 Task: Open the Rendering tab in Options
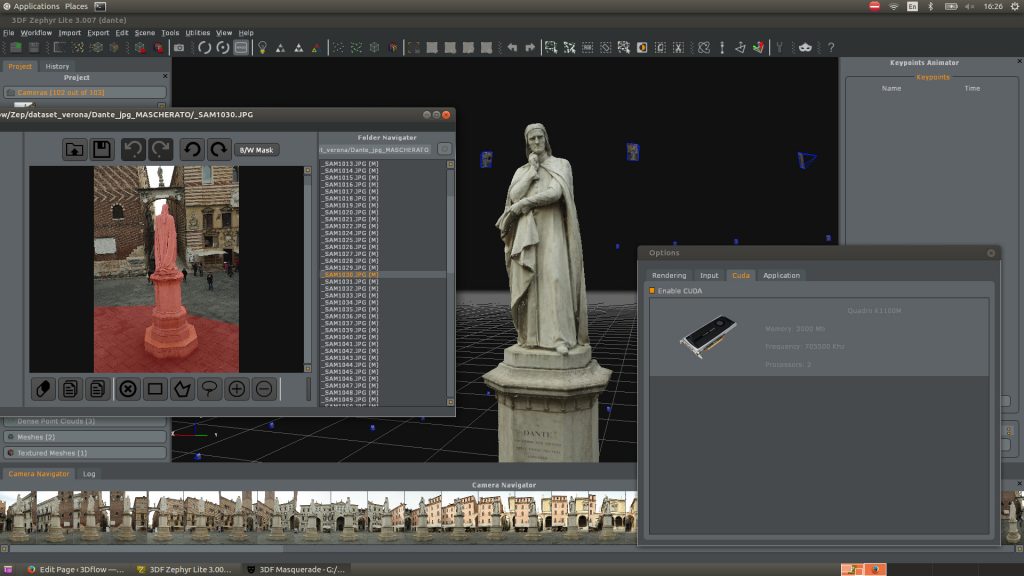(669, 276)
